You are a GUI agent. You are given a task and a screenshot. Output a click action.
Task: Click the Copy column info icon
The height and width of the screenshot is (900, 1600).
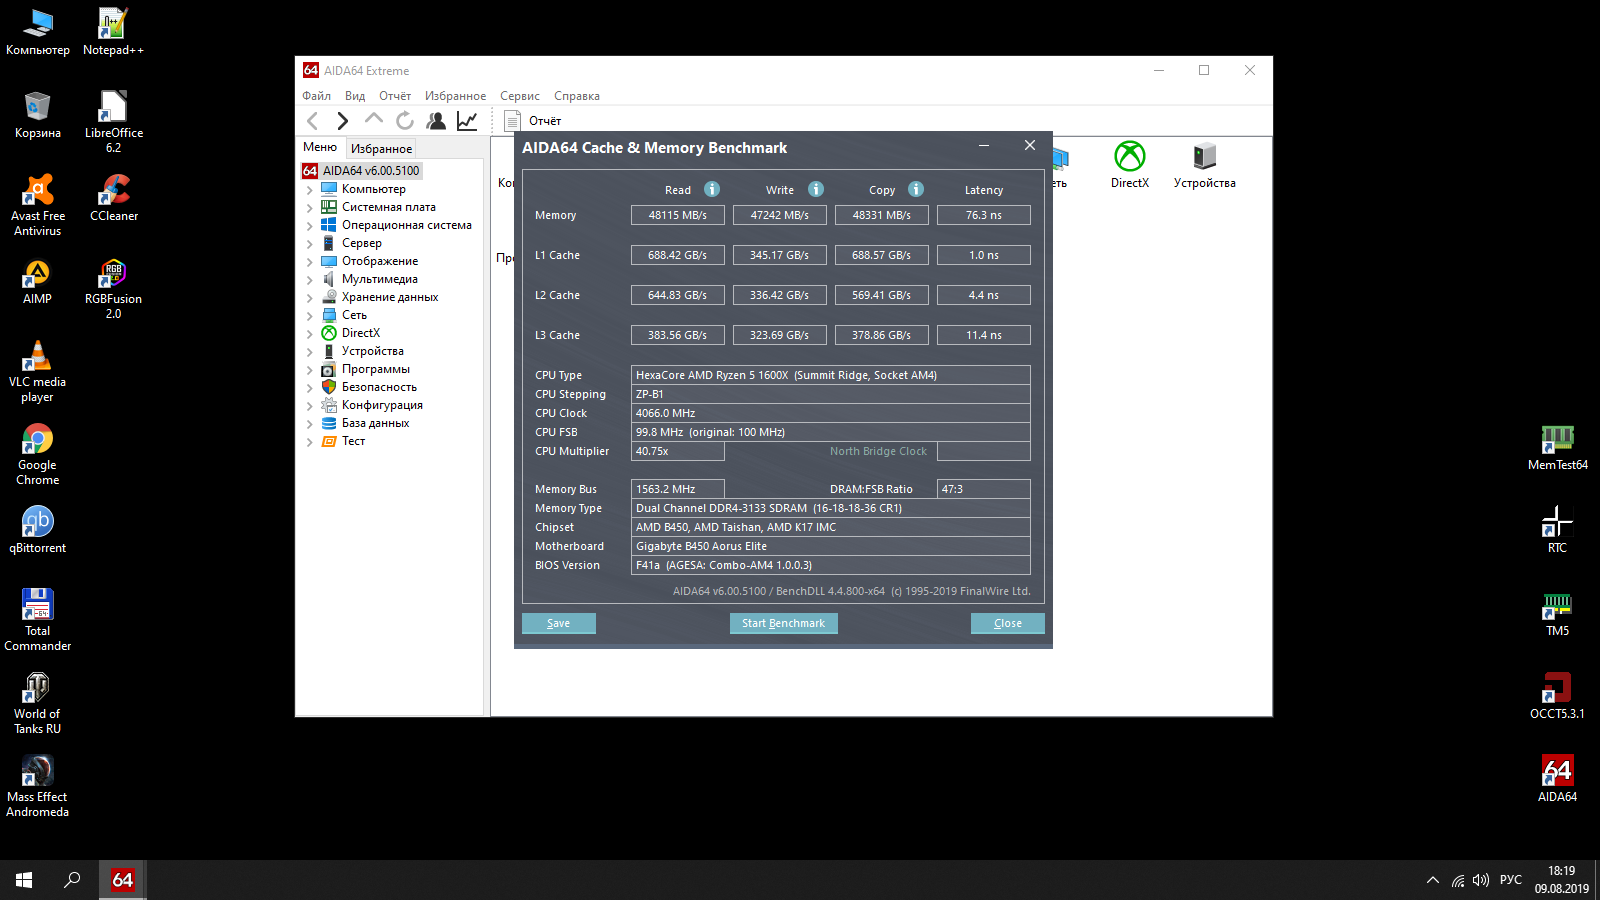coord(916,189)
